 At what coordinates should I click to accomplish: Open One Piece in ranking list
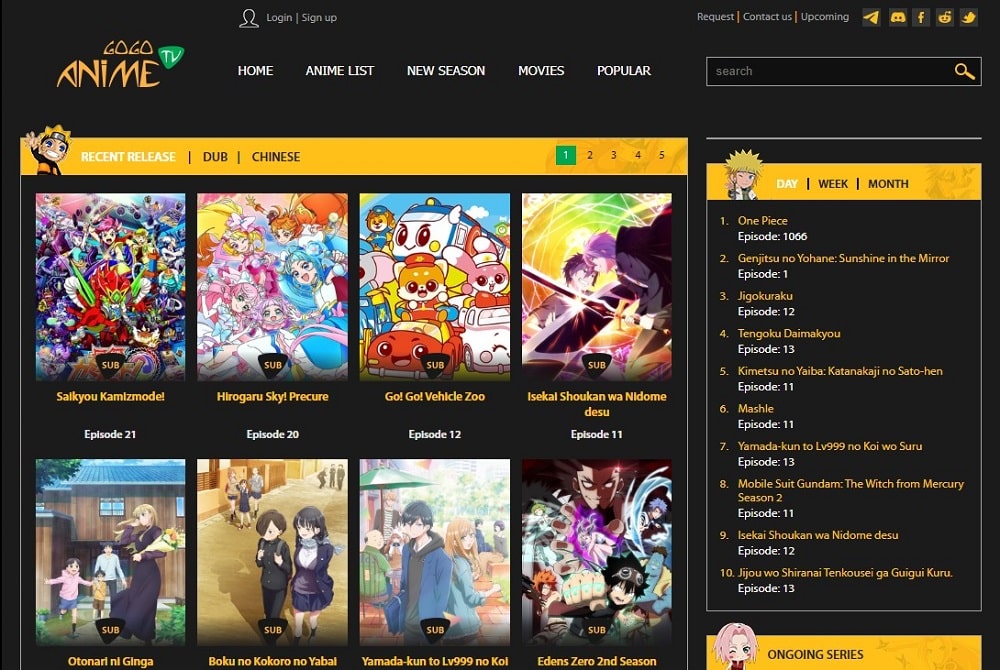click(x=762, y=221)
